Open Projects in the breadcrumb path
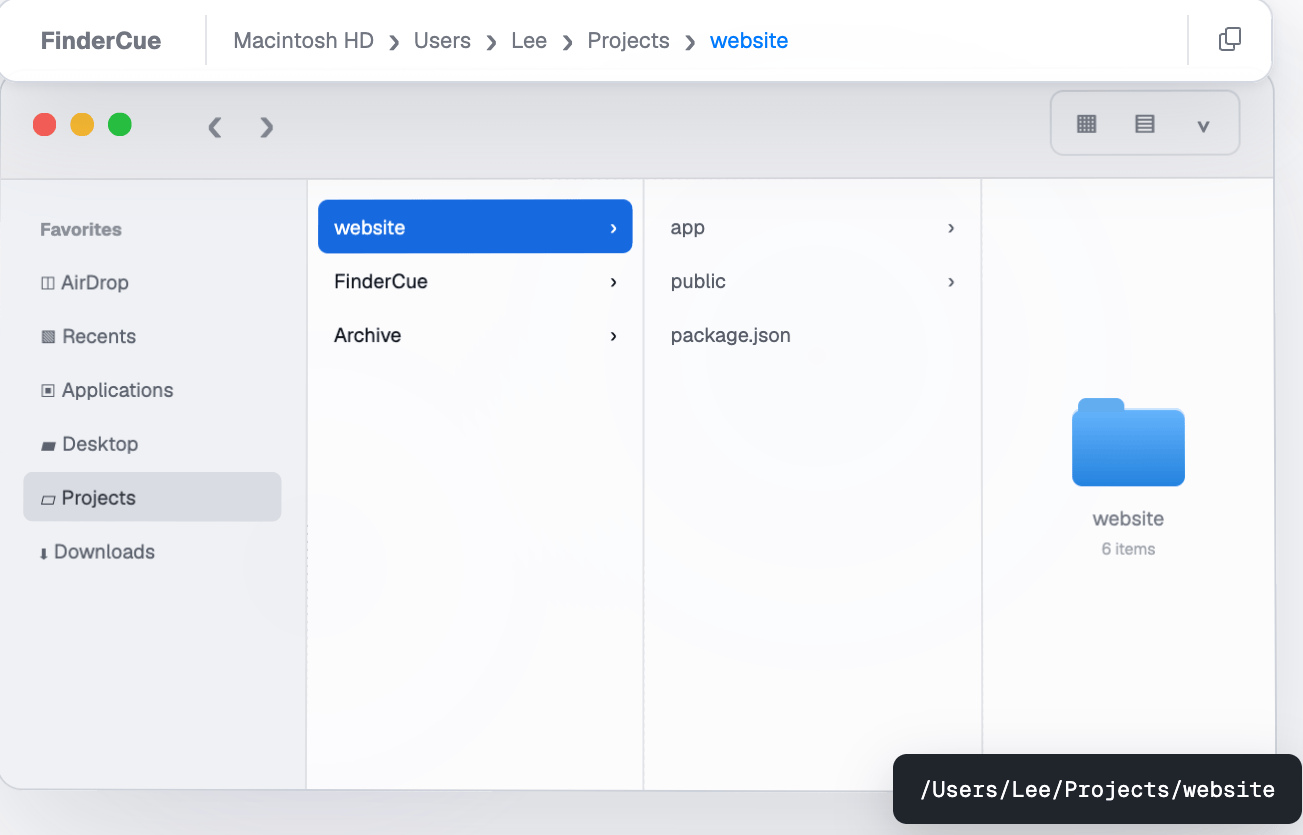 click(x=628, y=41)
